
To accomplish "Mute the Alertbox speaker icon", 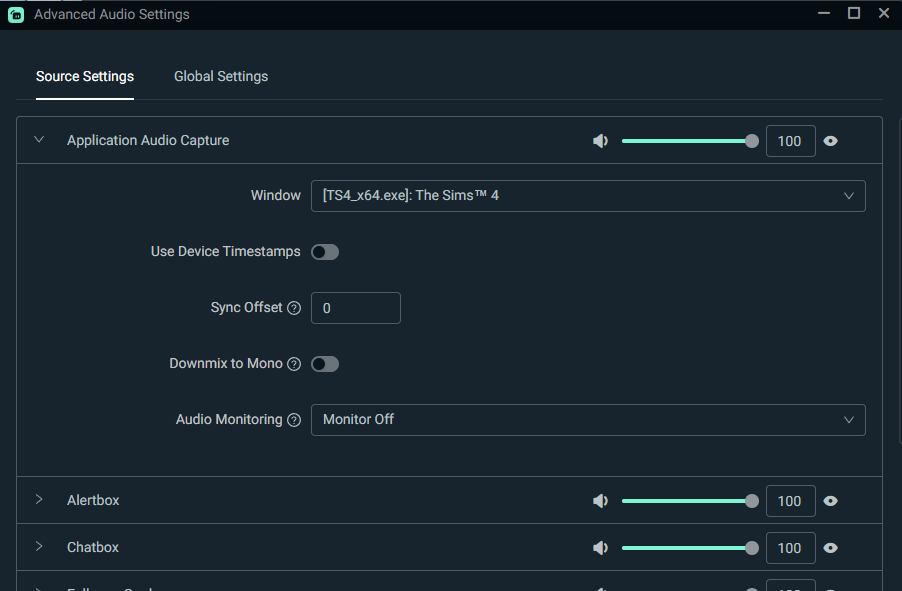I will [600, 501].
